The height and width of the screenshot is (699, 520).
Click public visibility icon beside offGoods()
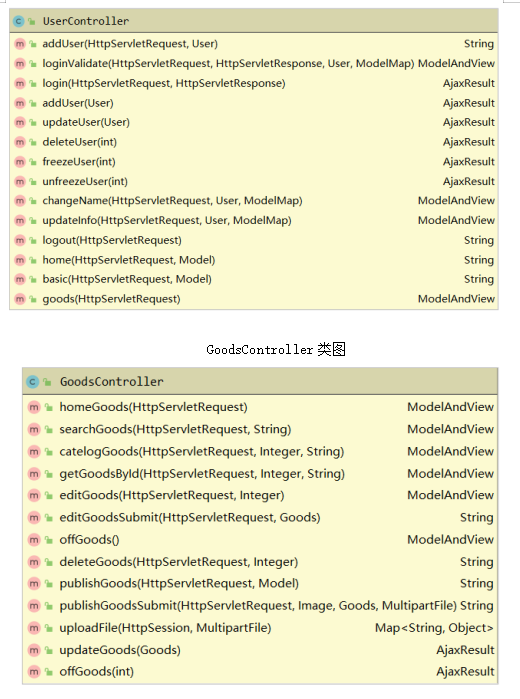49,540
